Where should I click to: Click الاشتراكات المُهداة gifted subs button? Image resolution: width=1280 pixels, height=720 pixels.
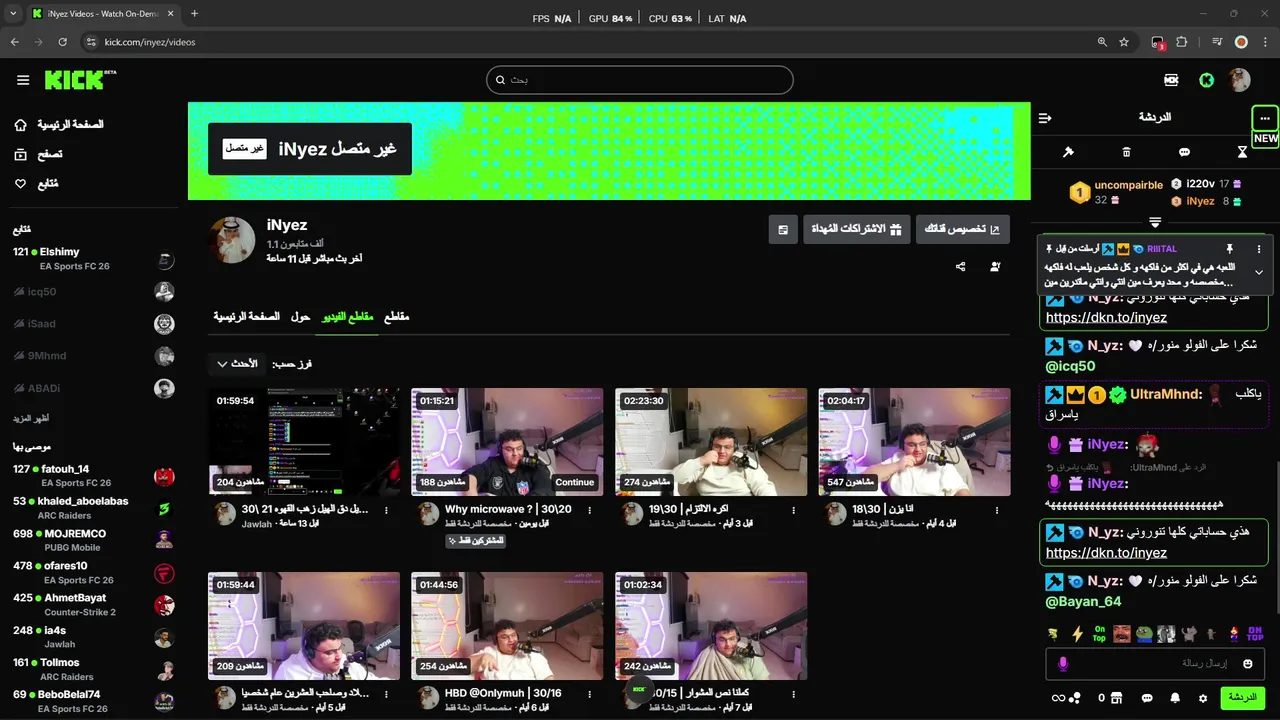(x=858, y=229)
